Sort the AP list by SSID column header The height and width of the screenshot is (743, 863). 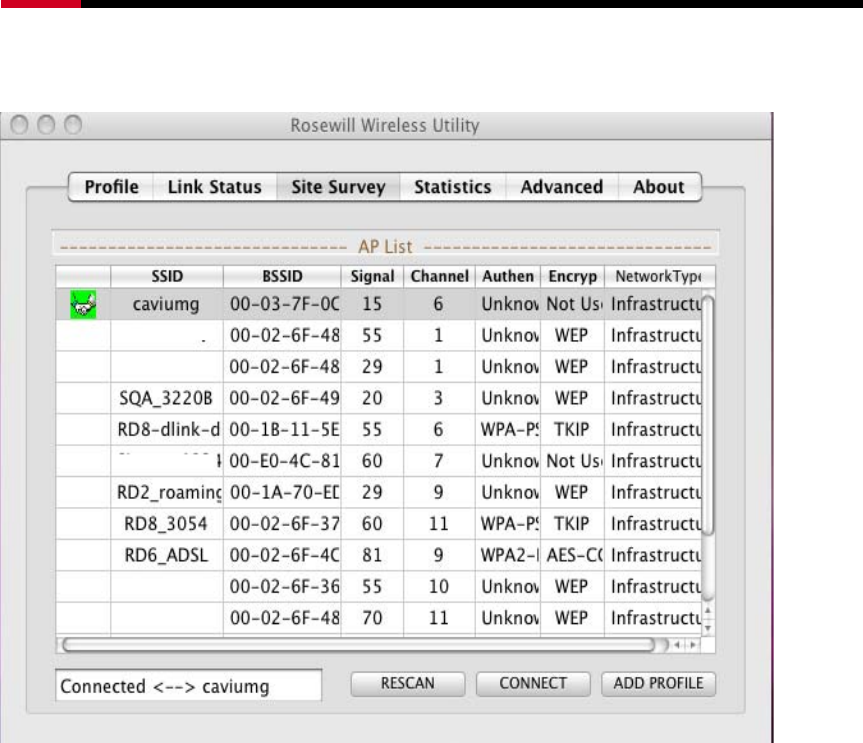coord(167,276)
